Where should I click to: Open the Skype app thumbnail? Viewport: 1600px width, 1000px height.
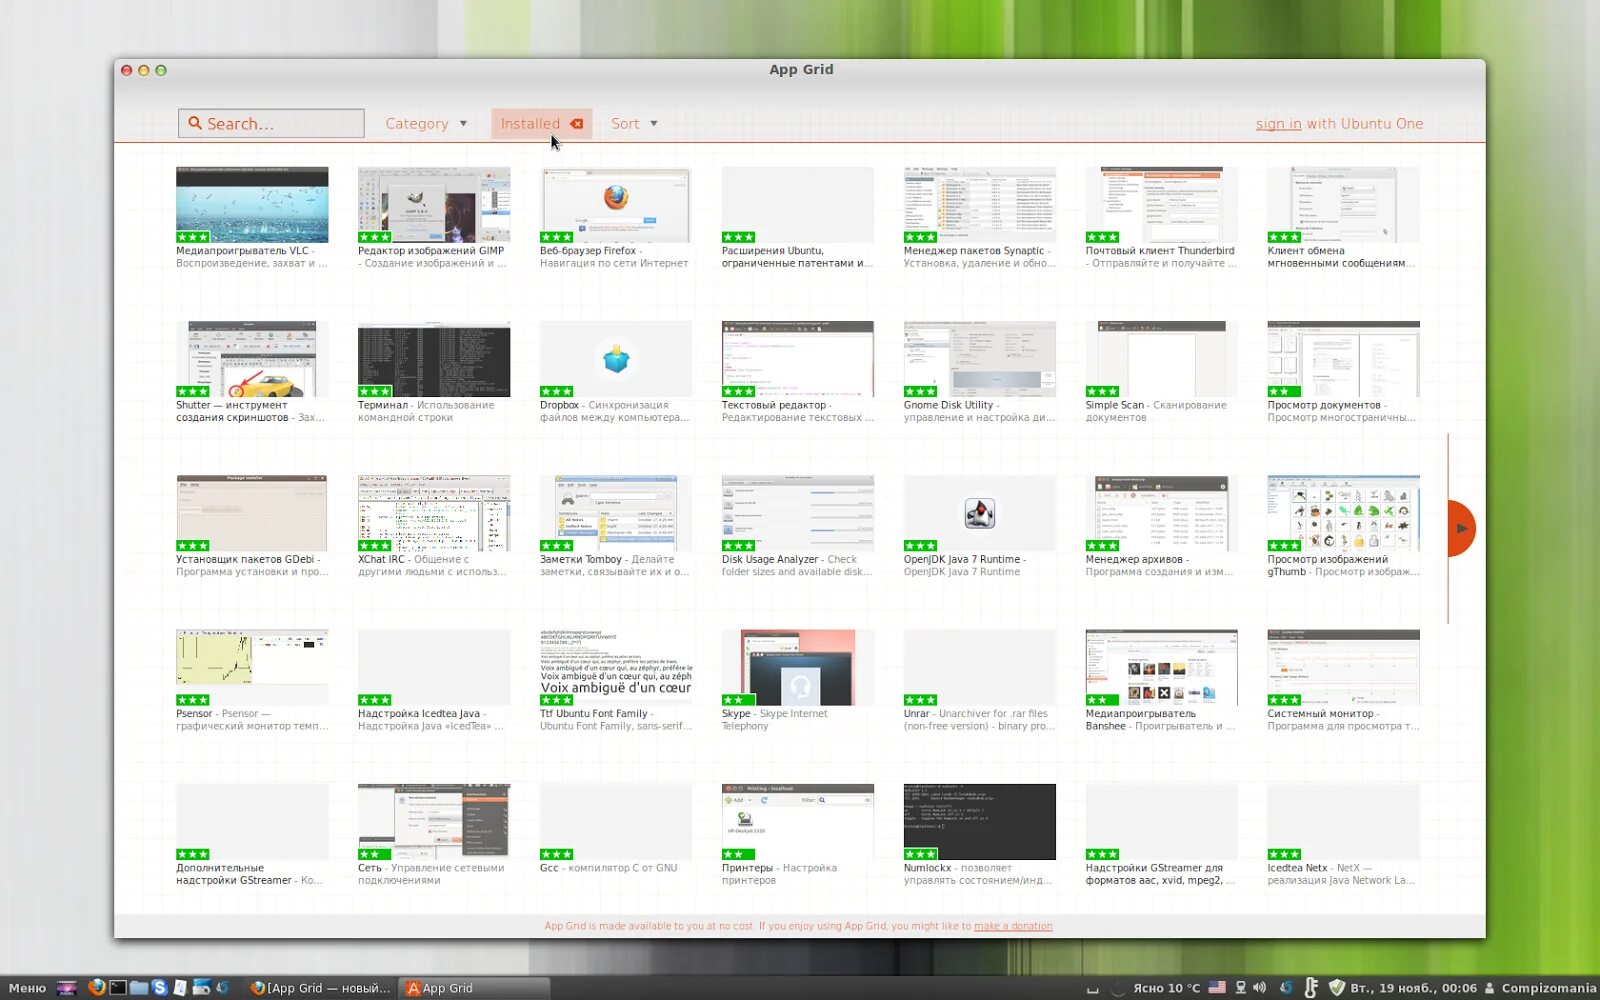tap(798, 667)
